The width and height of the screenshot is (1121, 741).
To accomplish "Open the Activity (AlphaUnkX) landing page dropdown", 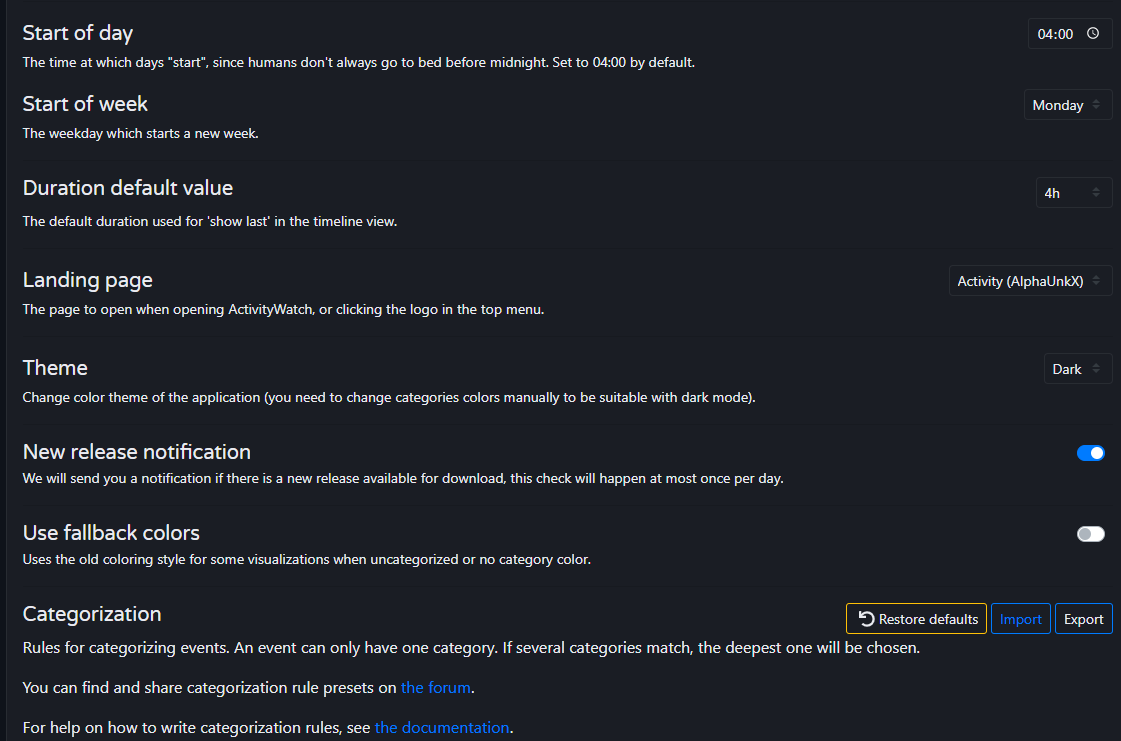I will (x=1020, y=281).
